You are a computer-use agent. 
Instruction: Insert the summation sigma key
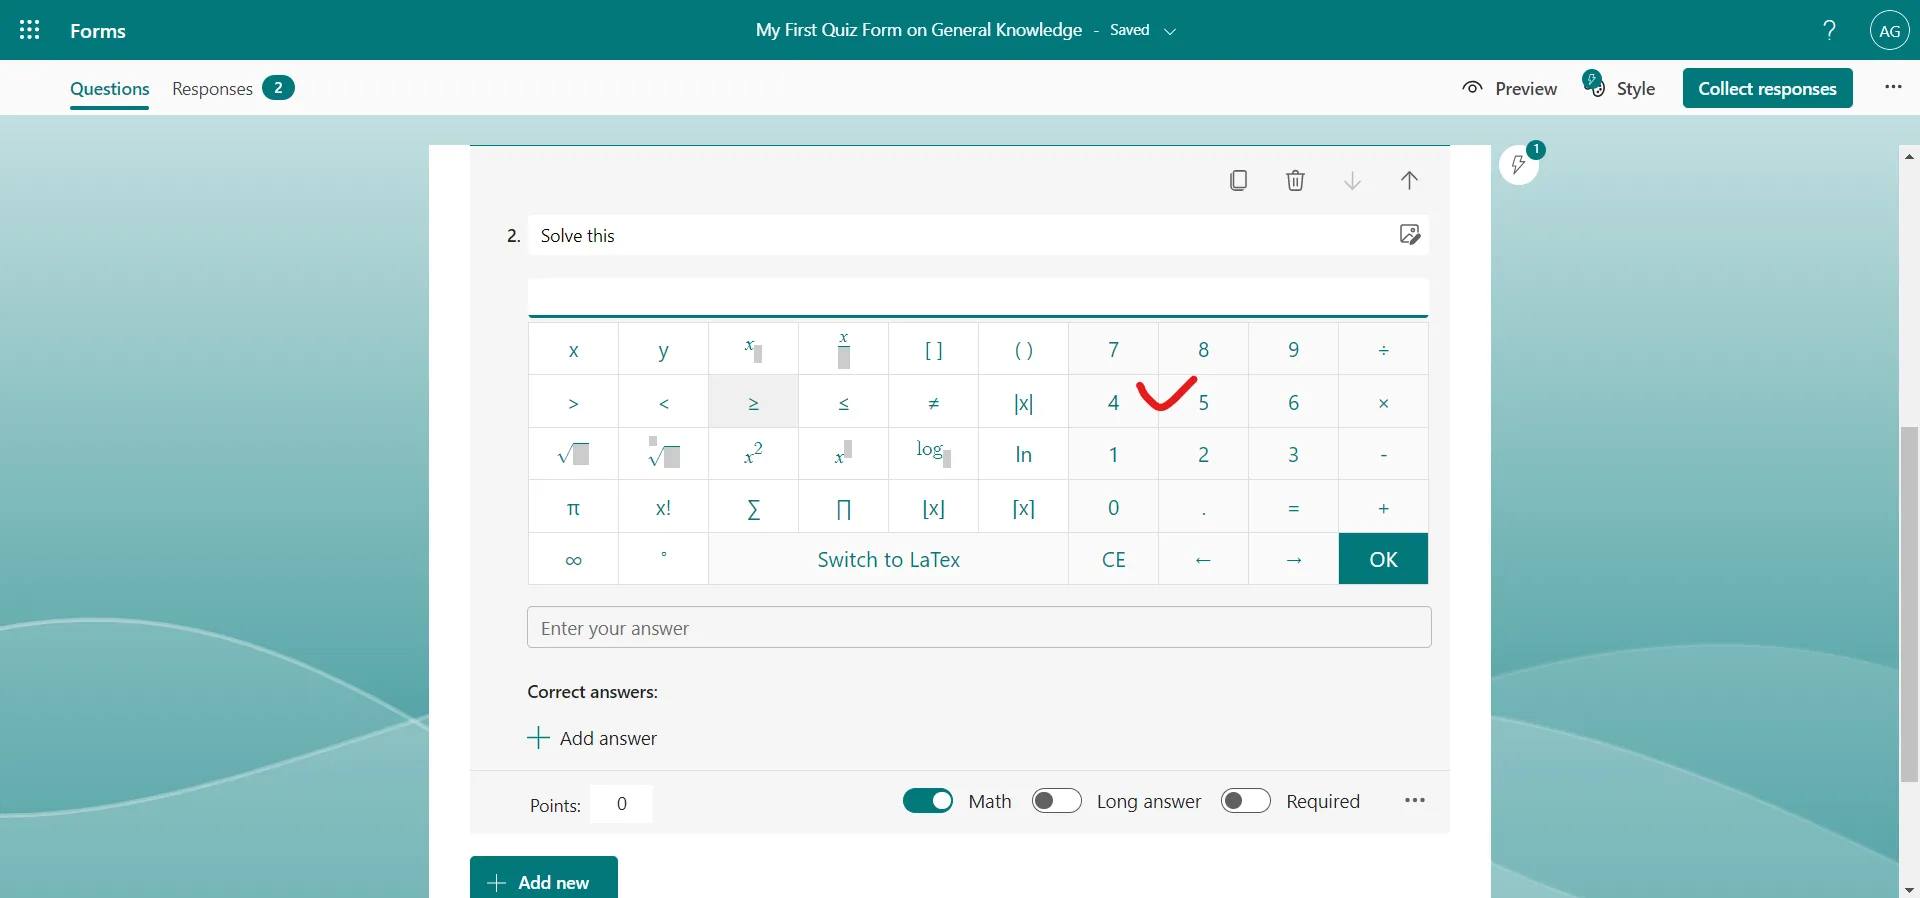coord(753,507)
